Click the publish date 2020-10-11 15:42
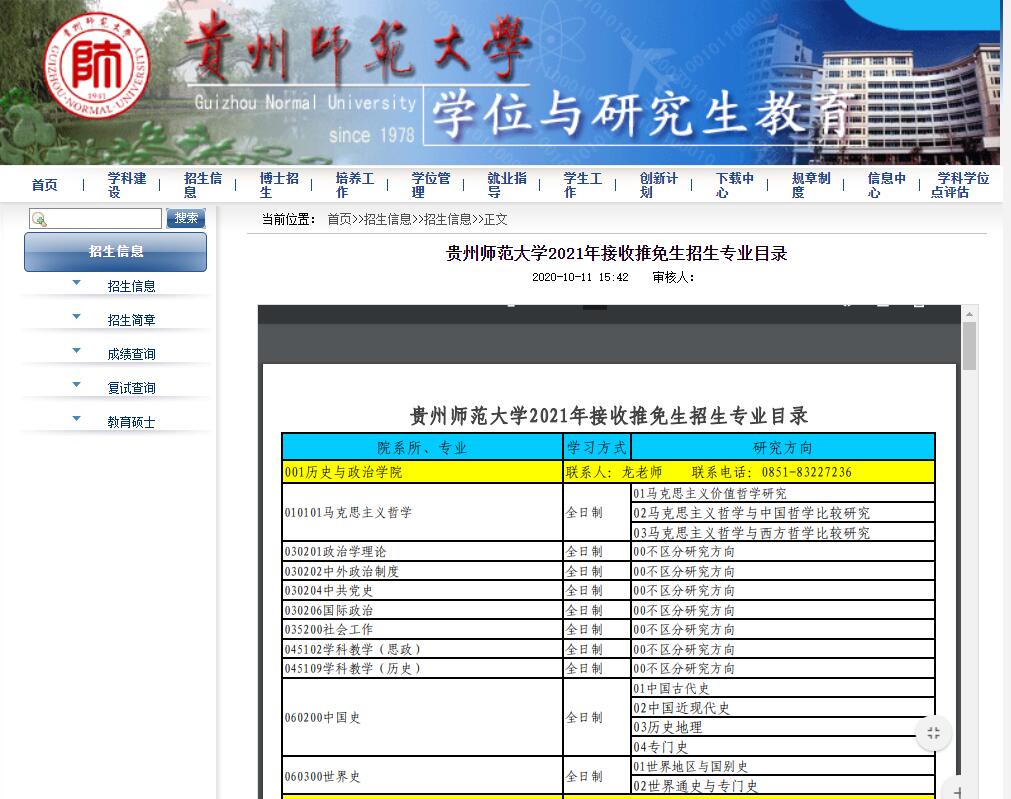This screenshot has height=799, width=1011. (x=580, y=277)
